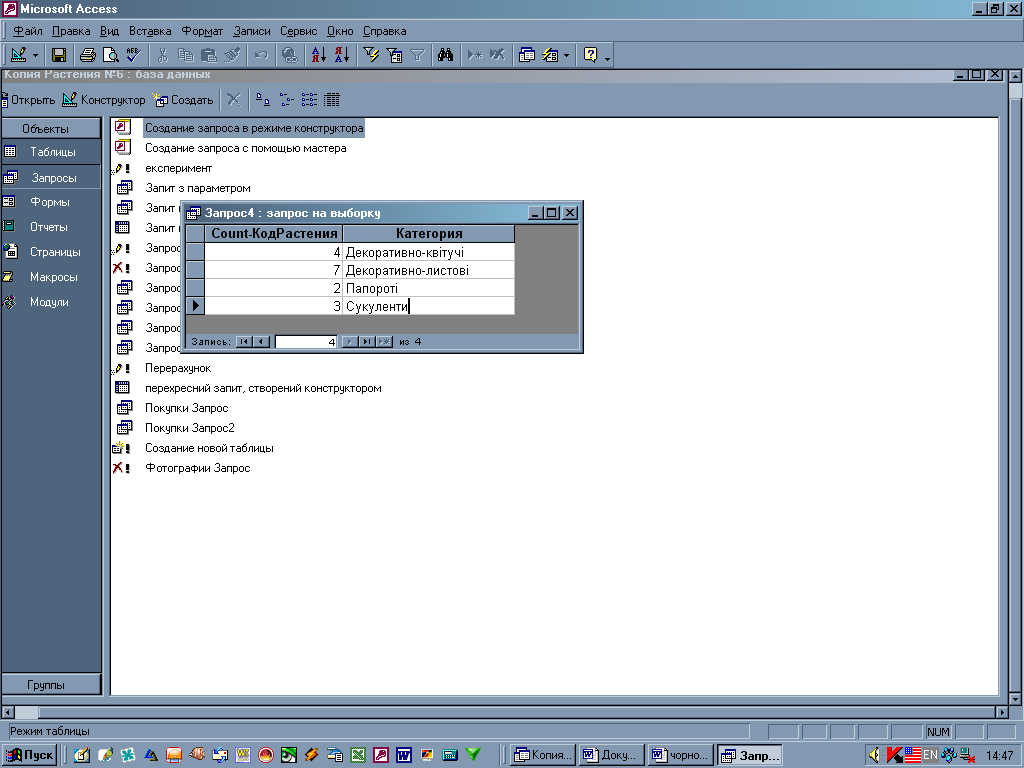Switch to List view icon
This screenshot has height=768, width=1024.
[x=309, y=100]
